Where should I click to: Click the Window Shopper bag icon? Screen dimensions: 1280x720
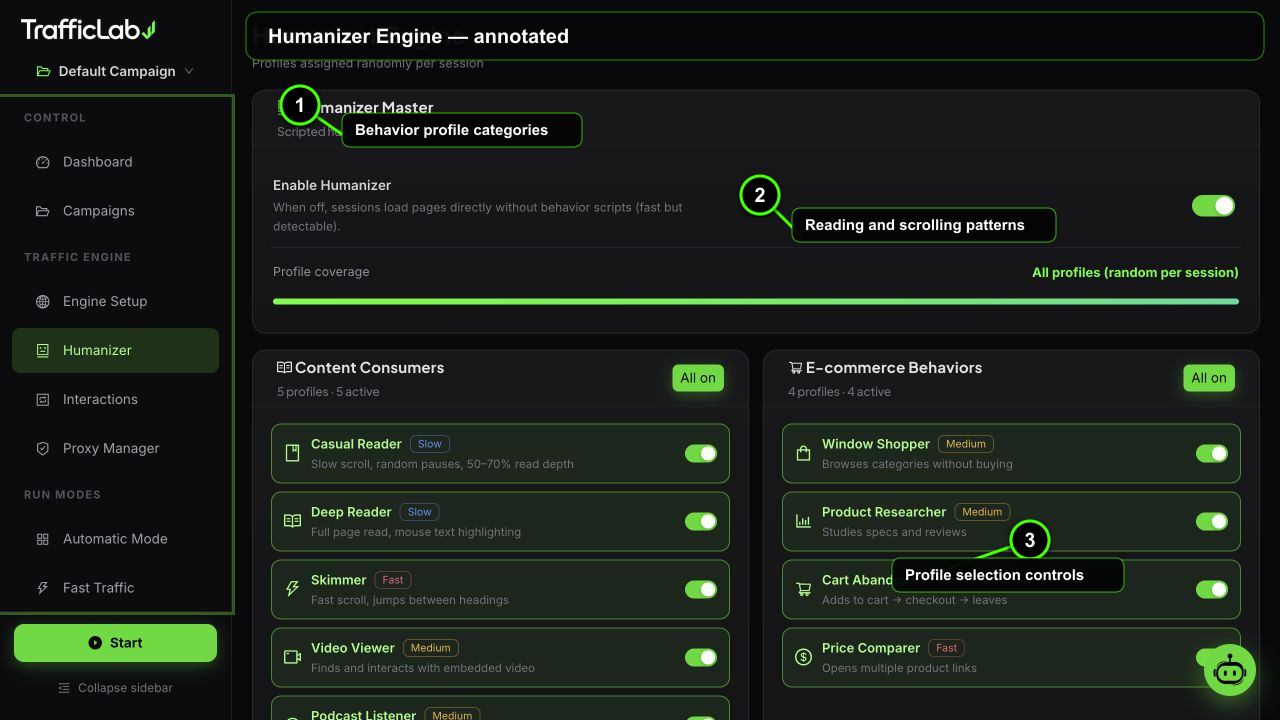click(x=803, y=453)
